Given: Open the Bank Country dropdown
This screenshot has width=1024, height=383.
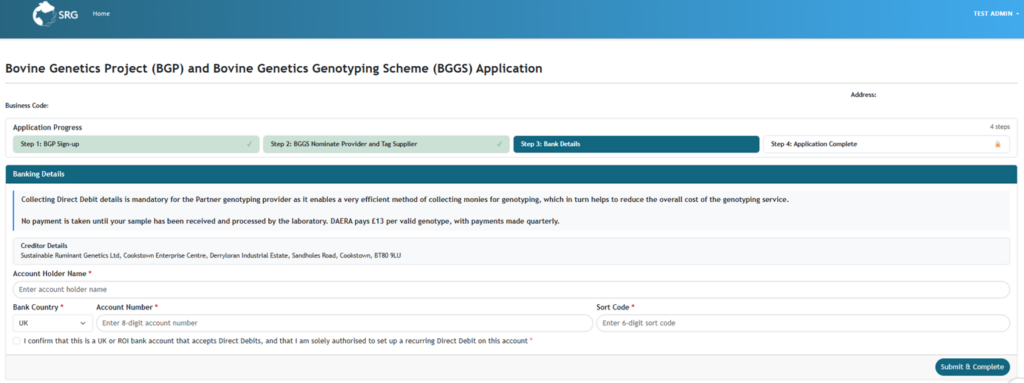Looking at the screenshot, I should pos(52,323).
